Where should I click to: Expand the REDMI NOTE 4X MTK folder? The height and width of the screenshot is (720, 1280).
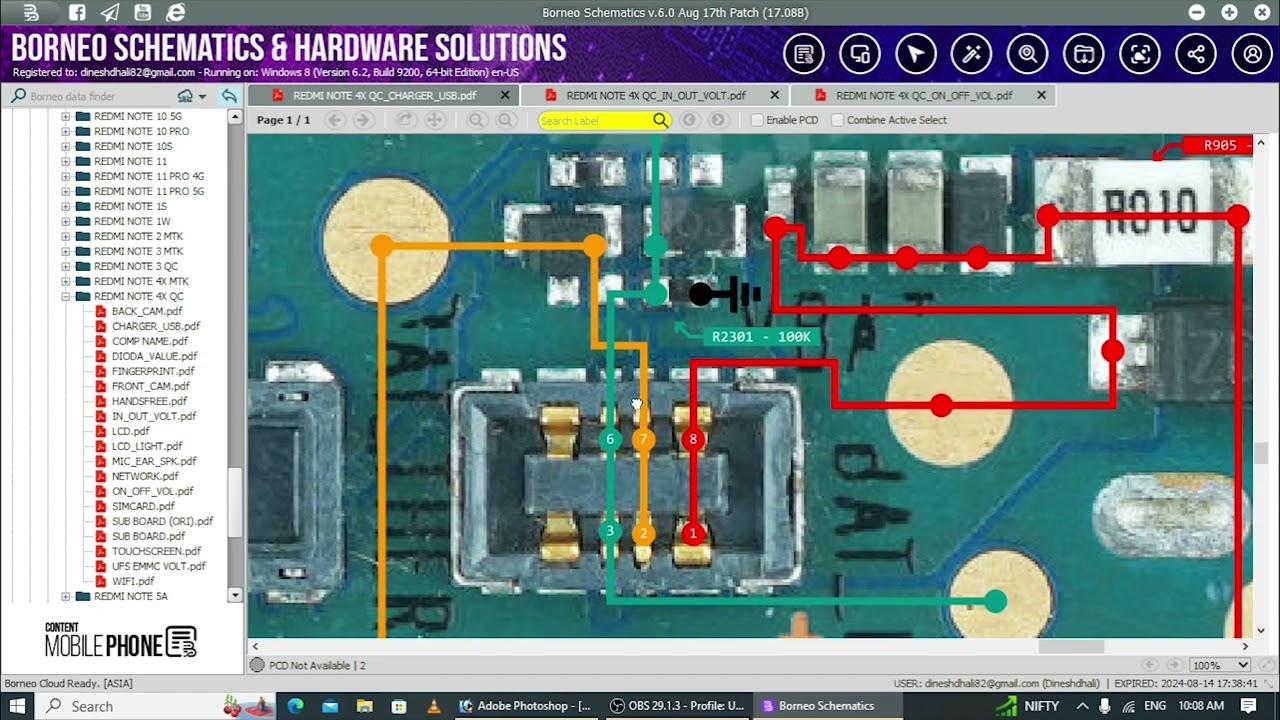66,281
